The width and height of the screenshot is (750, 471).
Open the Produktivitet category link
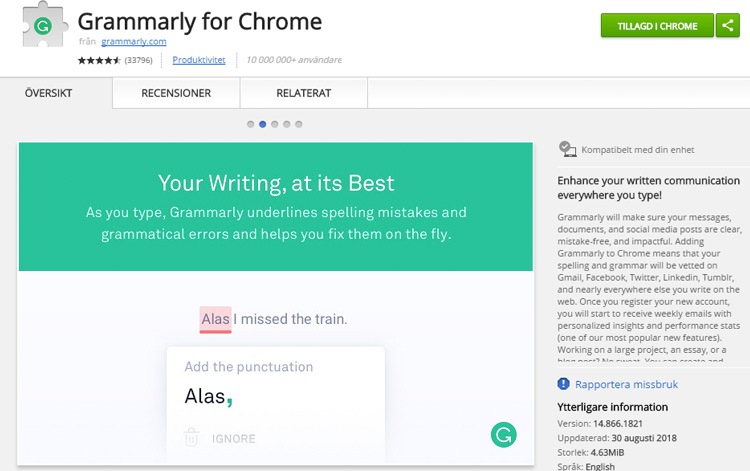(x=199, y=60)
